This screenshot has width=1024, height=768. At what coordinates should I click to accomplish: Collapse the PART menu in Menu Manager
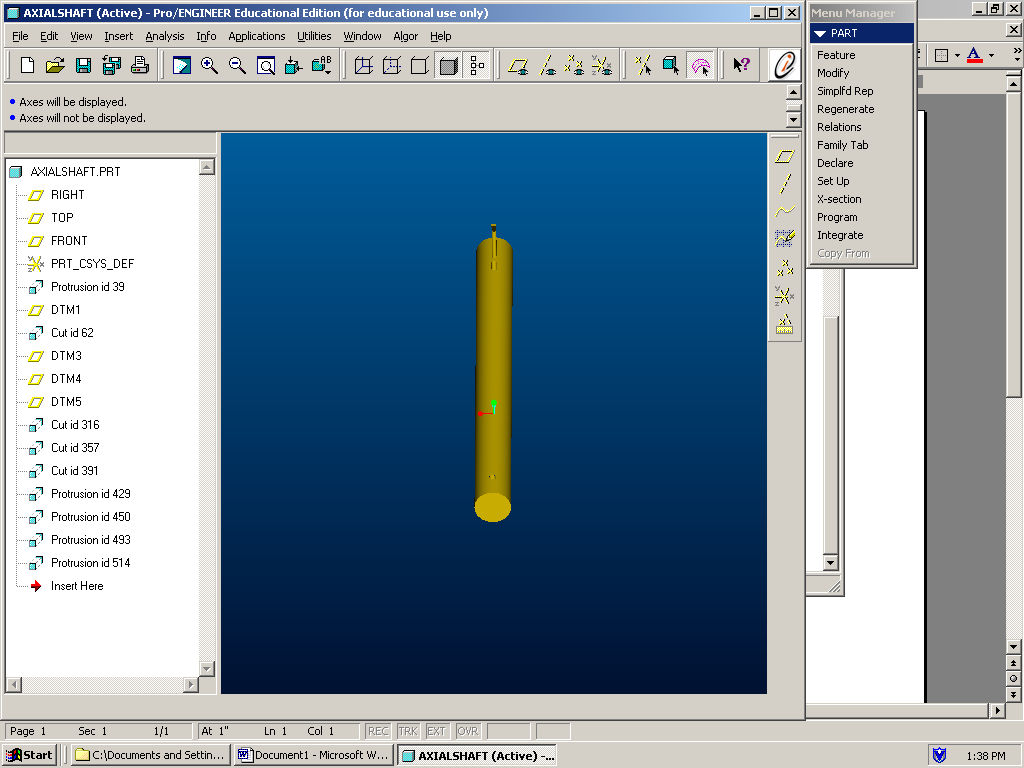[820, 33]
